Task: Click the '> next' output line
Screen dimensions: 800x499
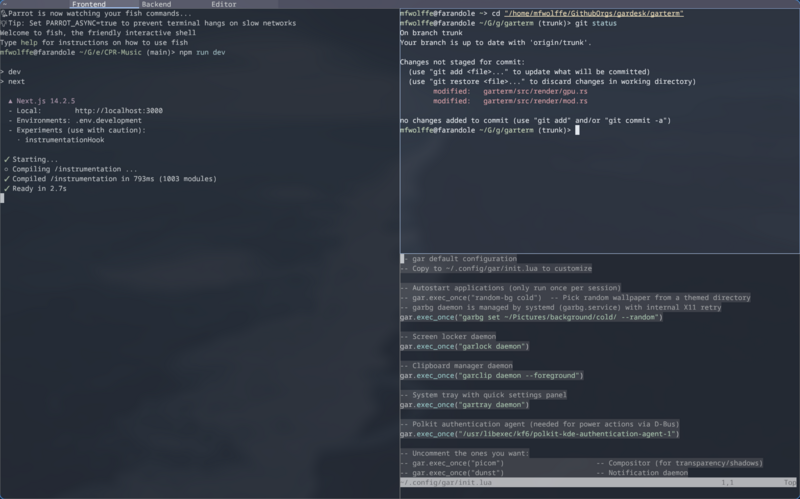Action: (x=12, y=82)
